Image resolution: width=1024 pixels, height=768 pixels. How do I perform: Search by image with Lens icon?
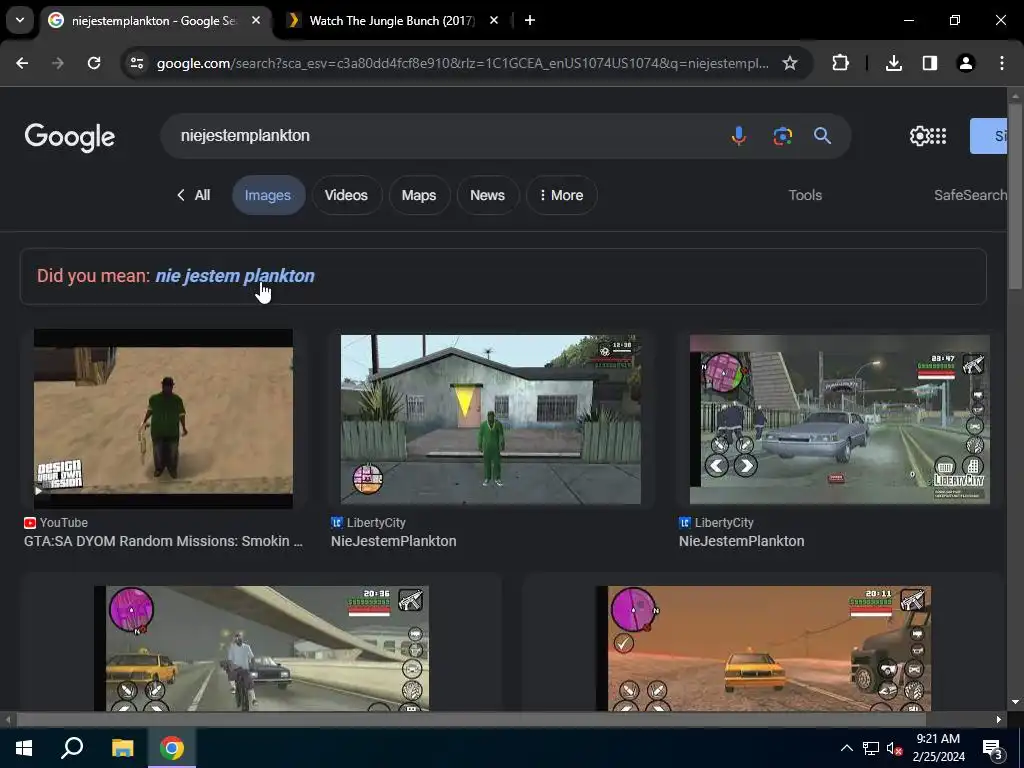pos(782,136)
